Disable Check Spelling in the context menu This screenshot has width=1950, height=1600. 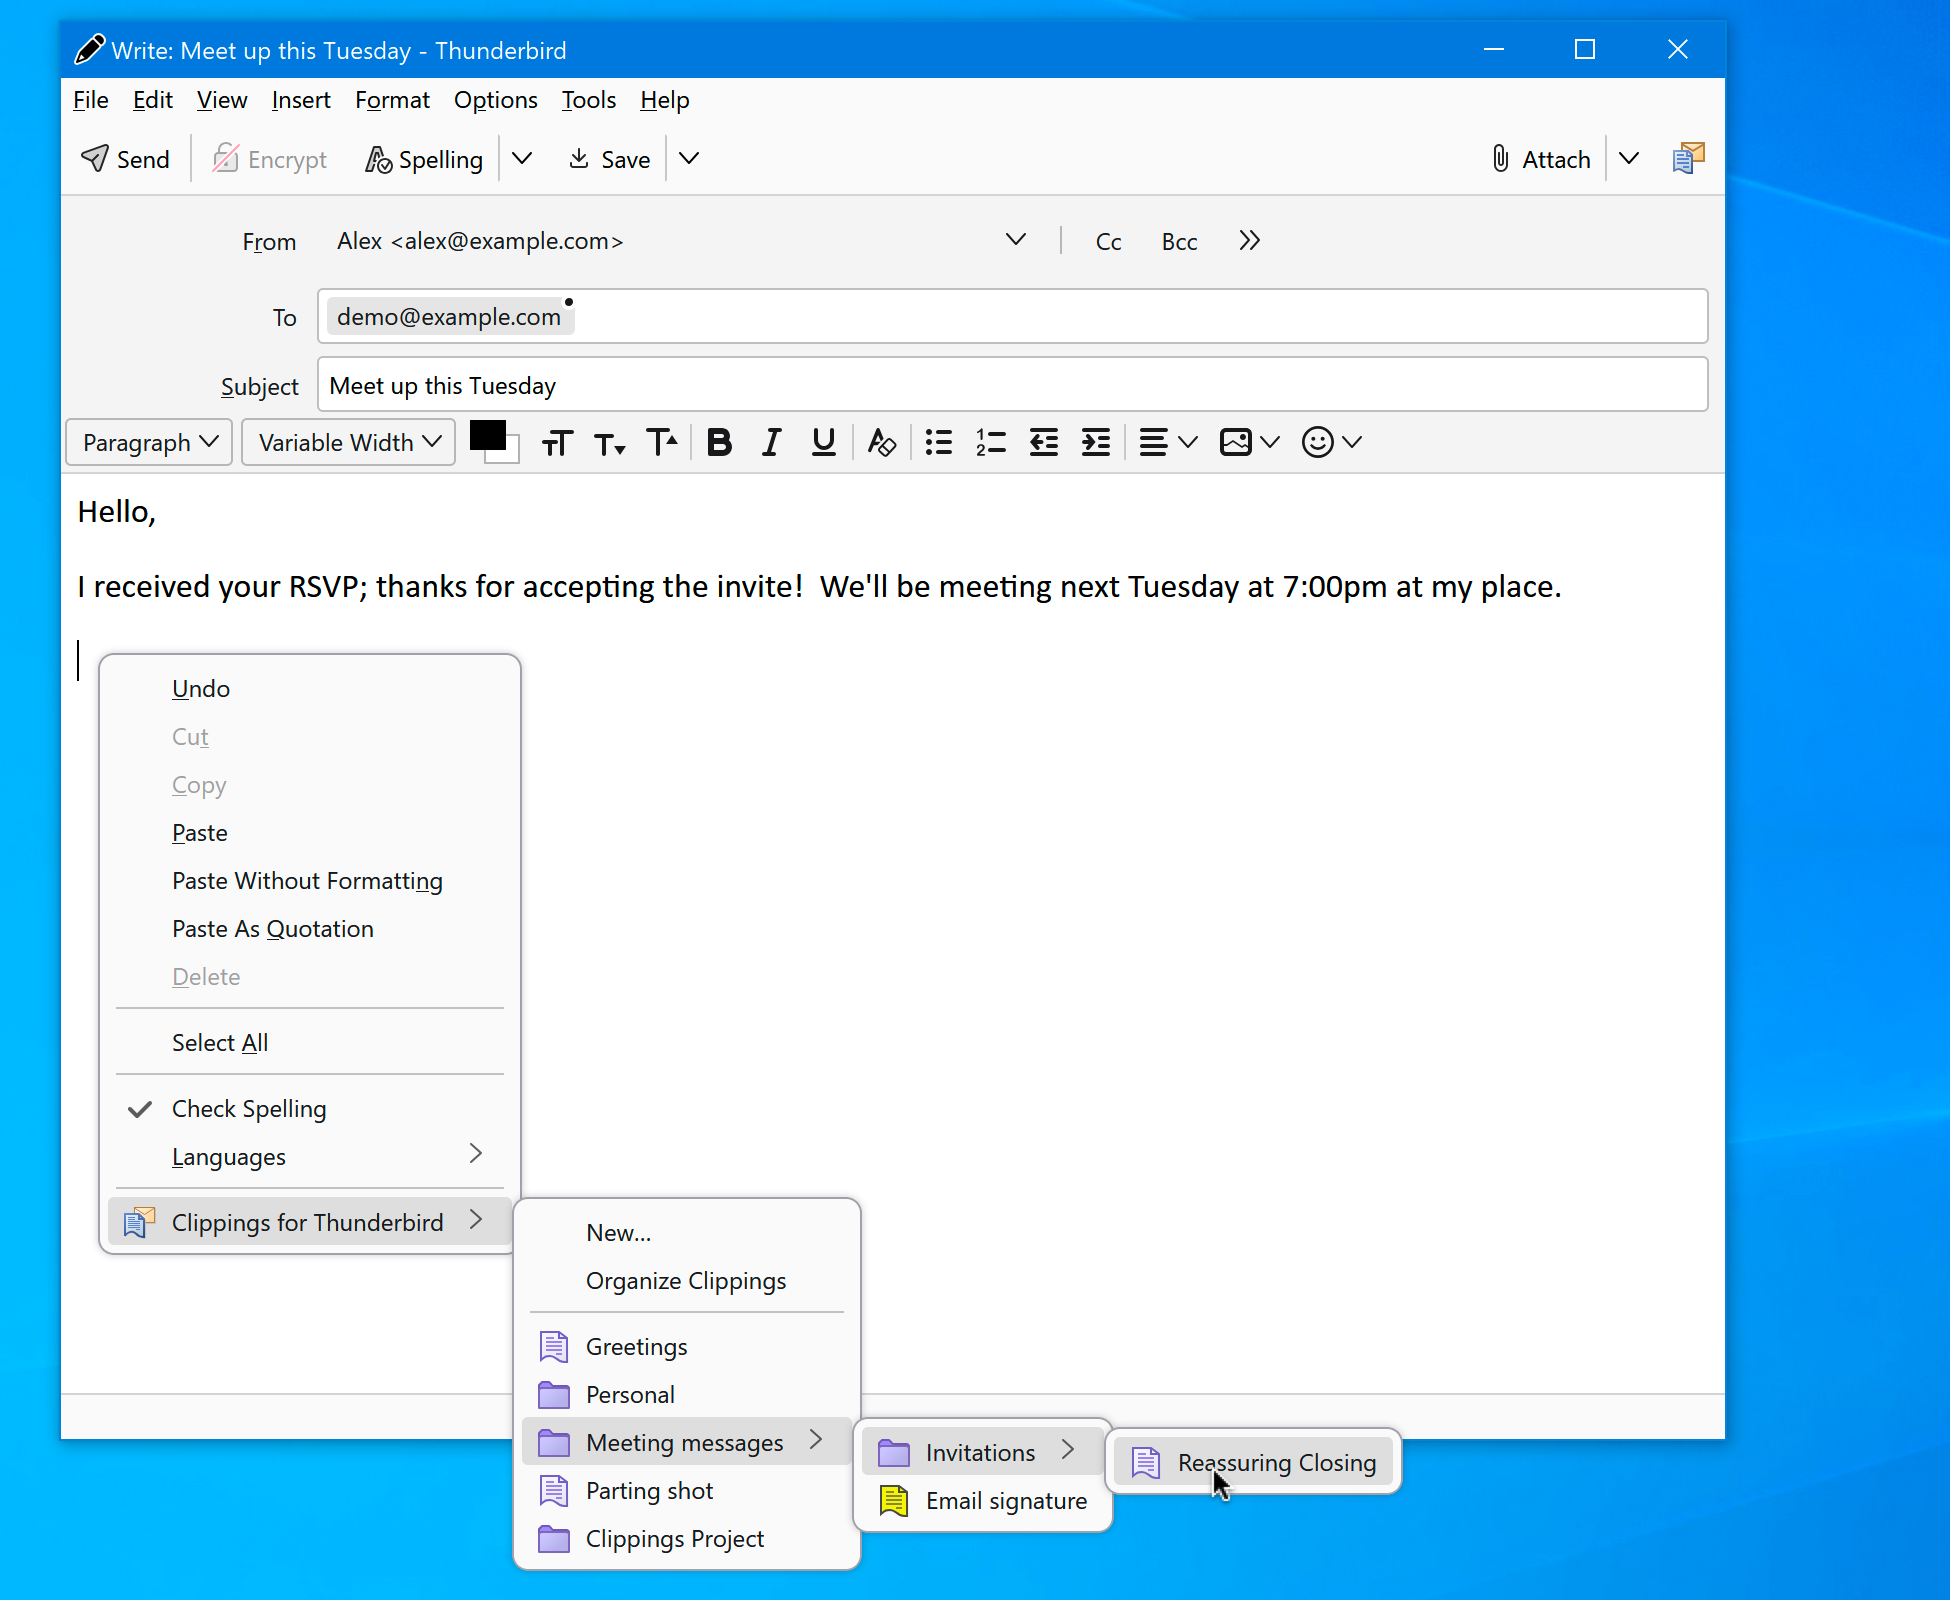248,1108
